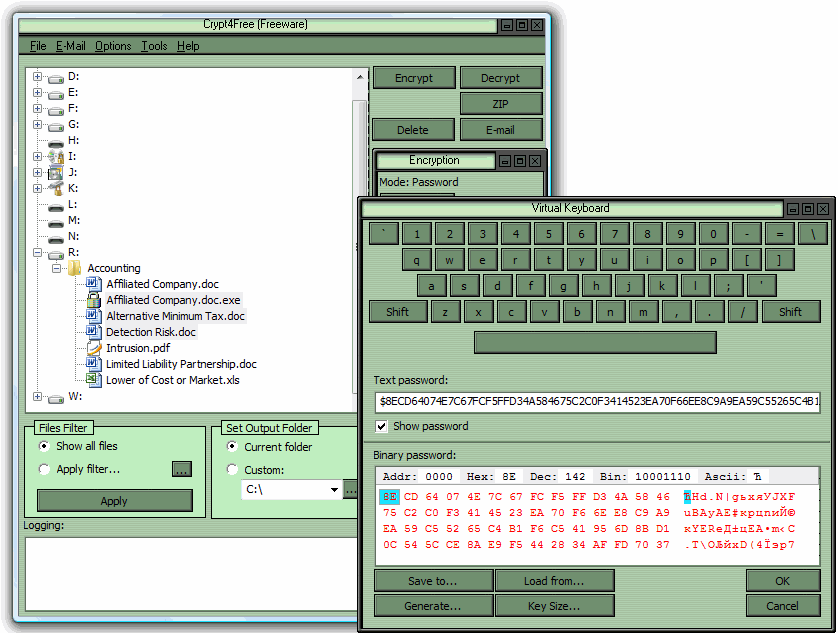Click the I: drive icon
Image resolution: width=838 pixels, height=633 pixels.
(56, 157)
